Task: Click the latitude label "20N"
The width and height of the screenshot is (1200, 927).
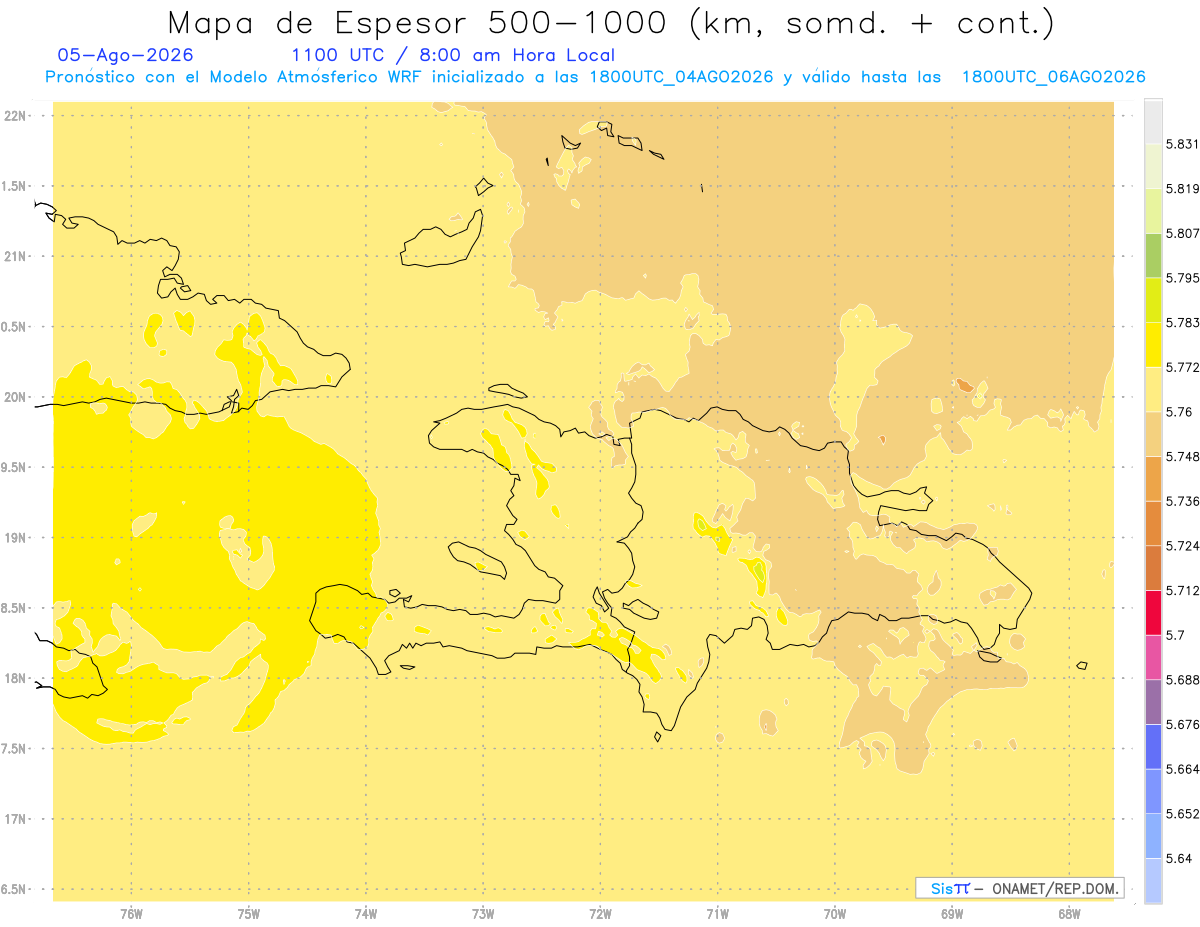Action: [x=14, y=397]
